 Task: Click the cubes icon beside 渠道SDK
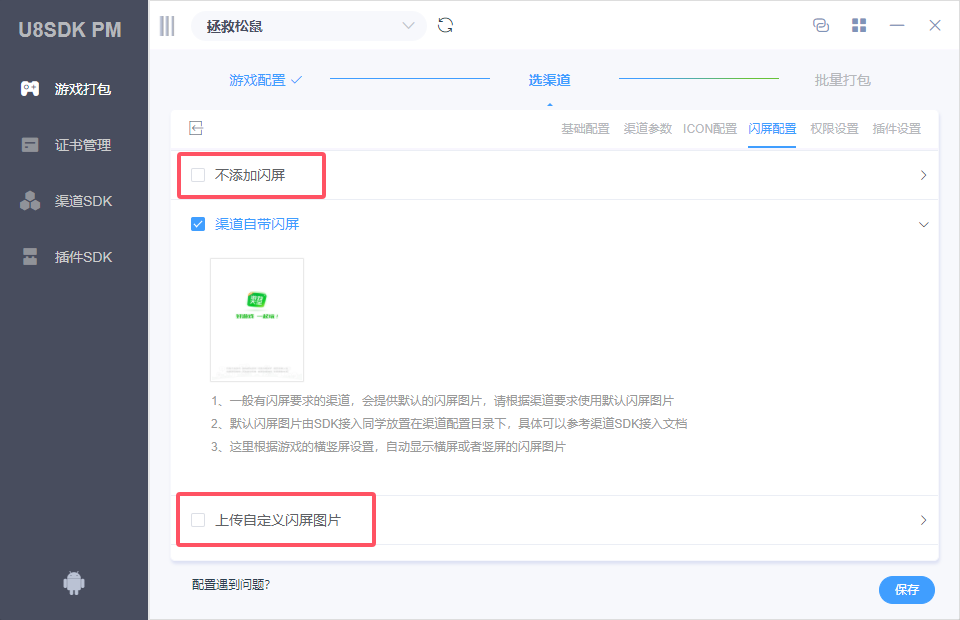[30, 201]
